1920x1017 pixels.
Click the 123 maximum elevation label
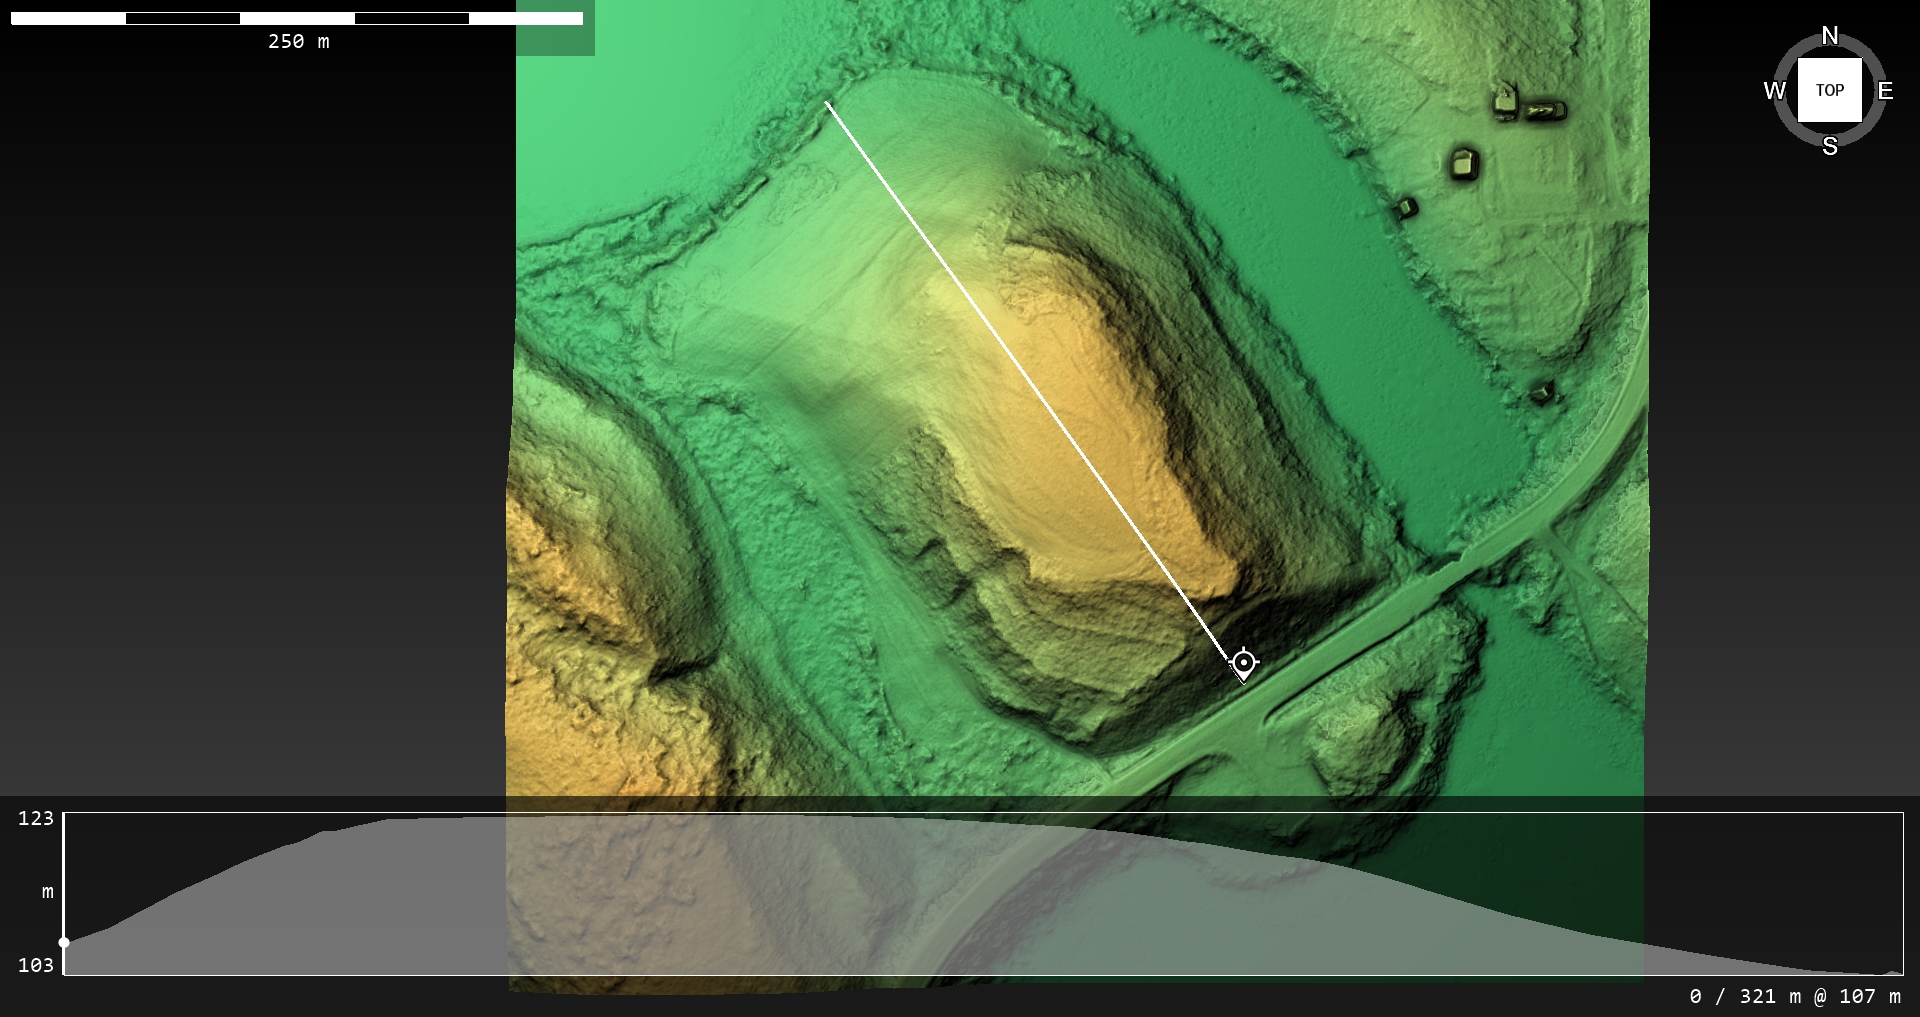pos(36,818)
